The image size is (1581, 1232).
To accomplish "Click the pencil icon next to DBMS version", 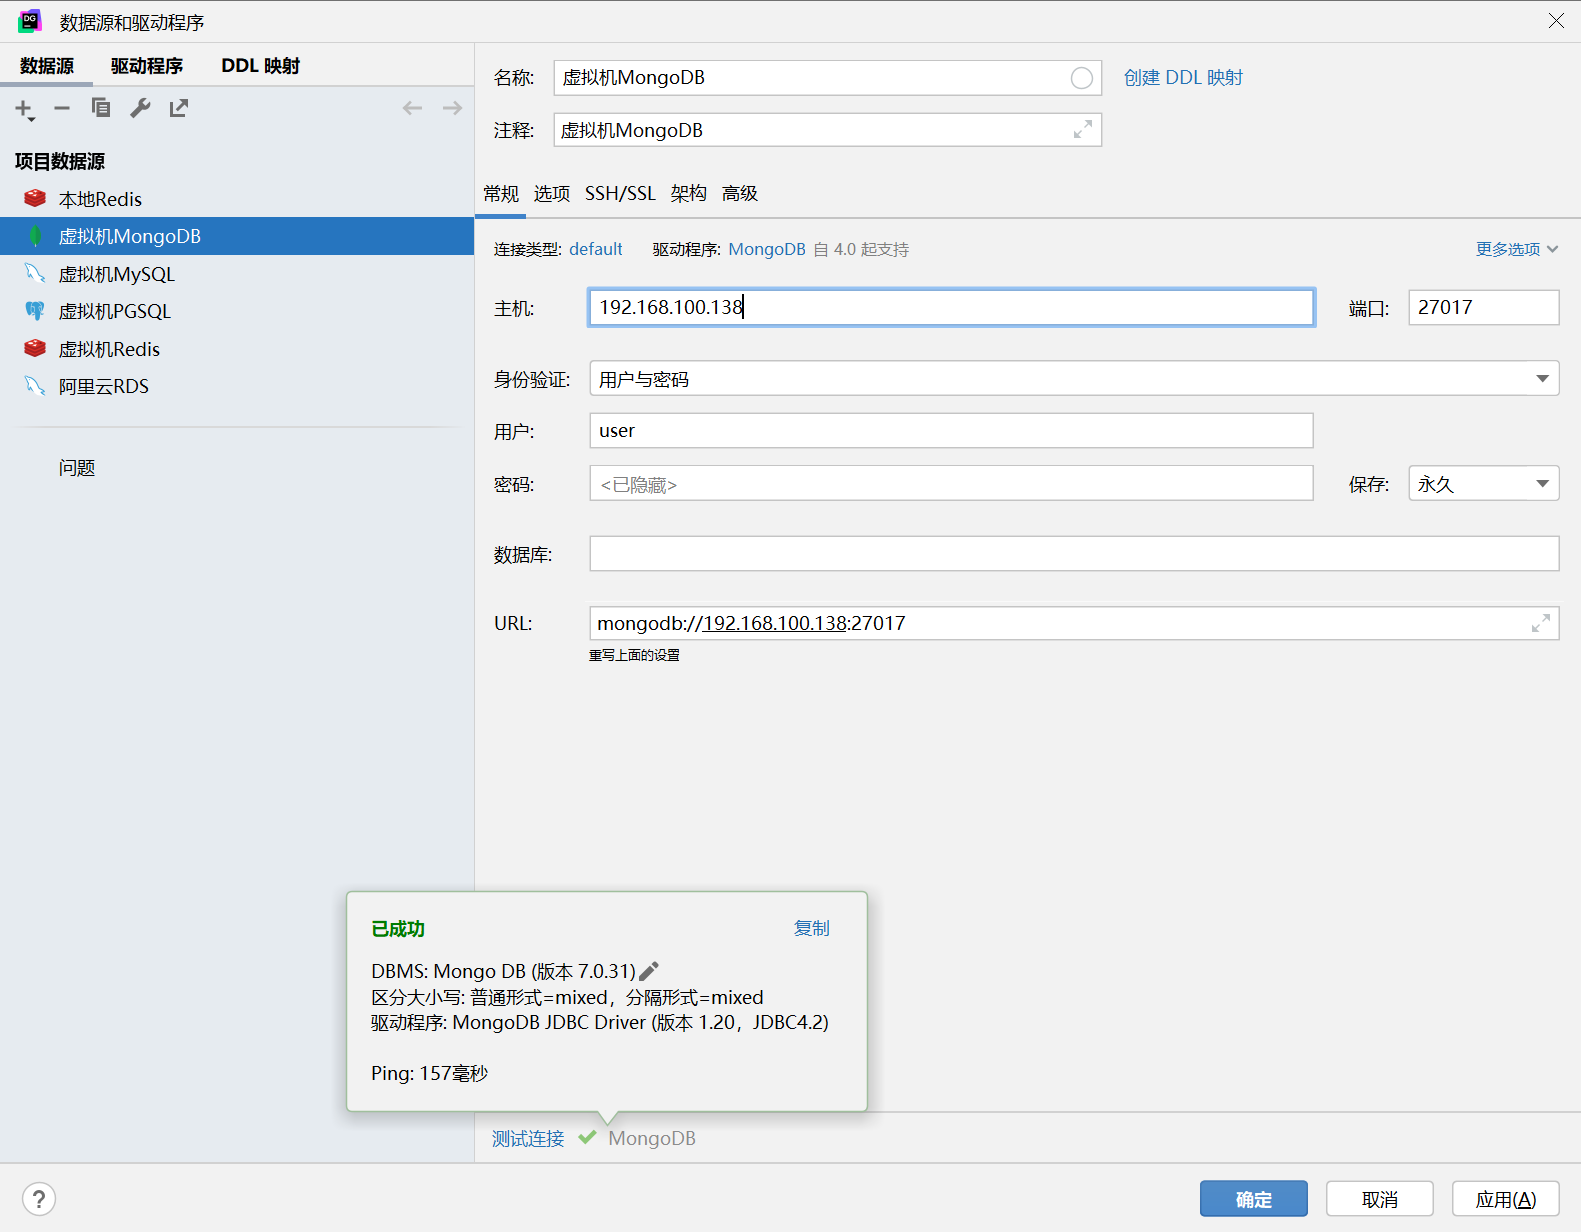I will tap(649, 971).
